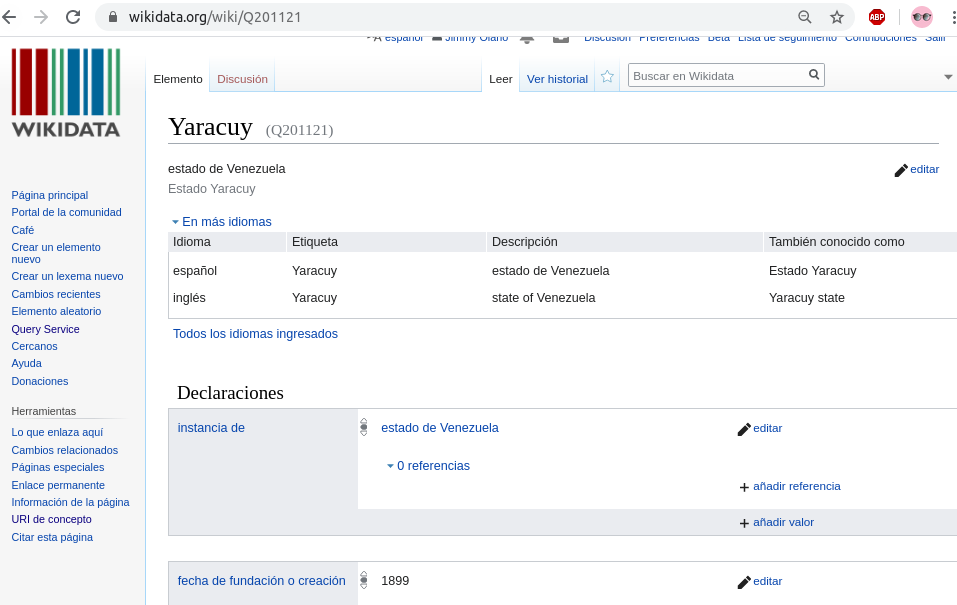Click rank selector beside 'estado de Venezuela'
Viewport: 957px width, 605px height.
[364, 427]
